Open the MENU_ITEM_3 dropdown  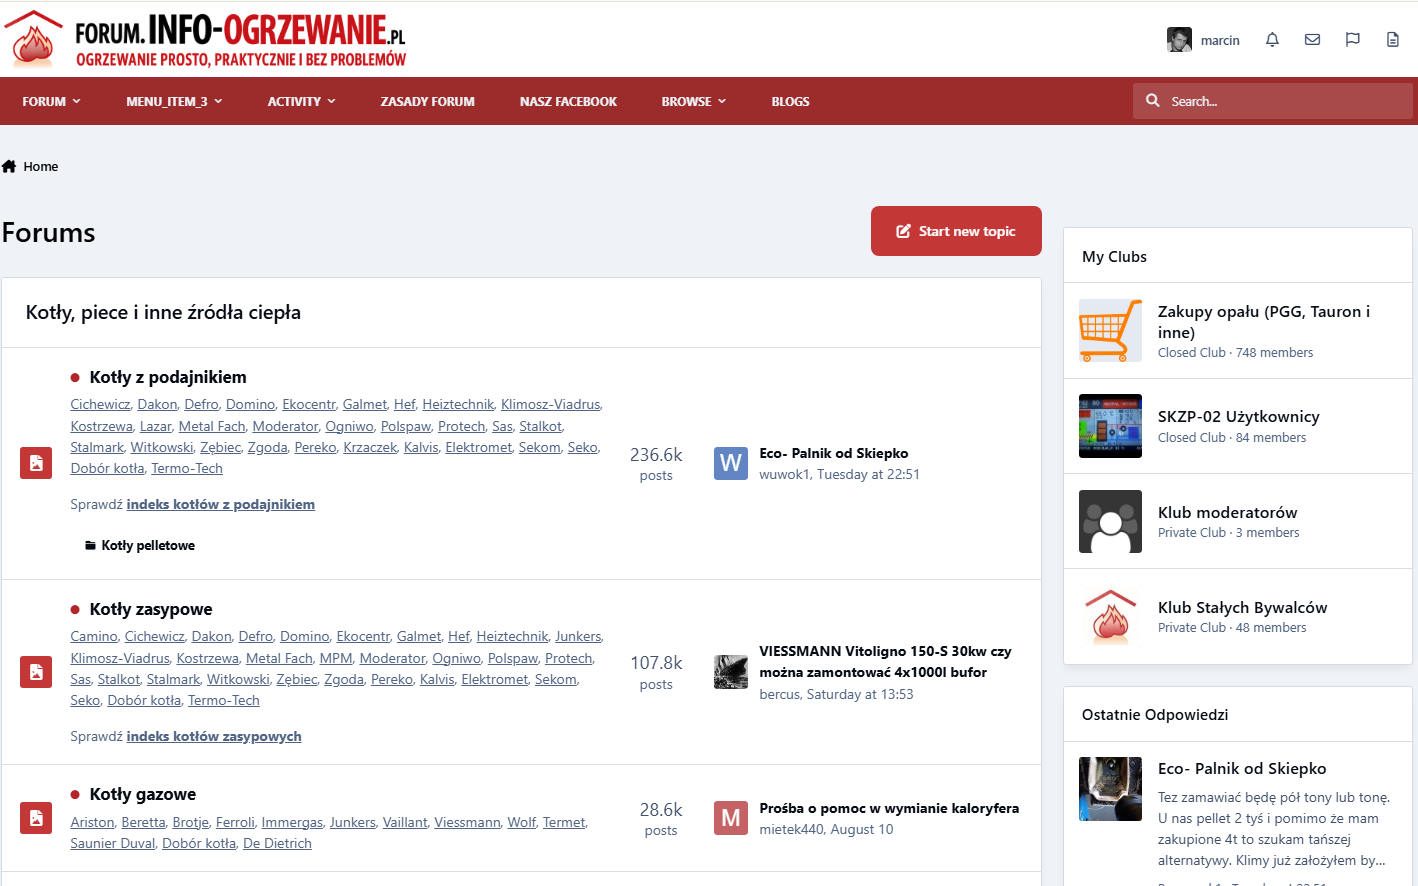point(175,101)
